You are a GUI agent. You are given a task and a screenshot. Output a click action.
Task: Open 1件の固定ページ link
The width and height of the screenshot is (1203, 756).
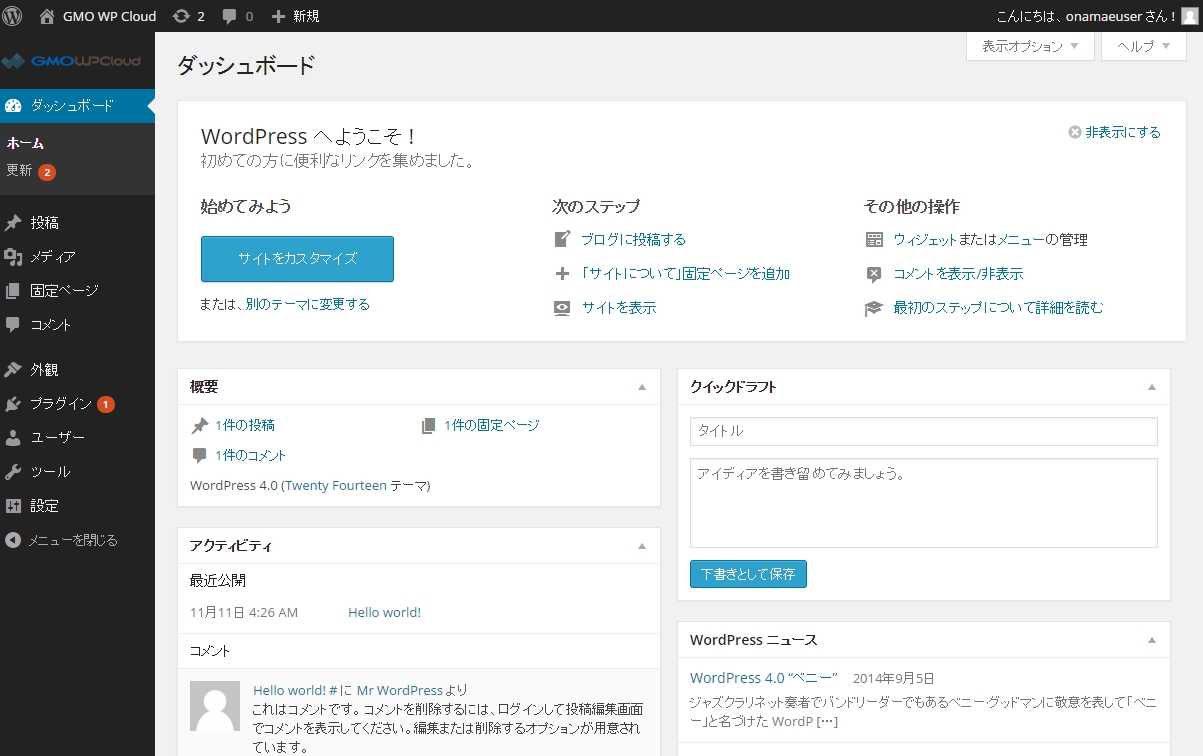492,425
